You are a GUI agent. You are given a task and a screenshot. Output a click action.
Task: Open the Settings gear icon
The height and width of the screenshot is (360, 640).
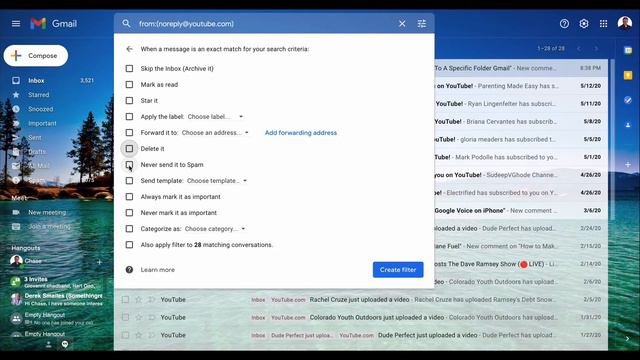(x=584, y=24)
